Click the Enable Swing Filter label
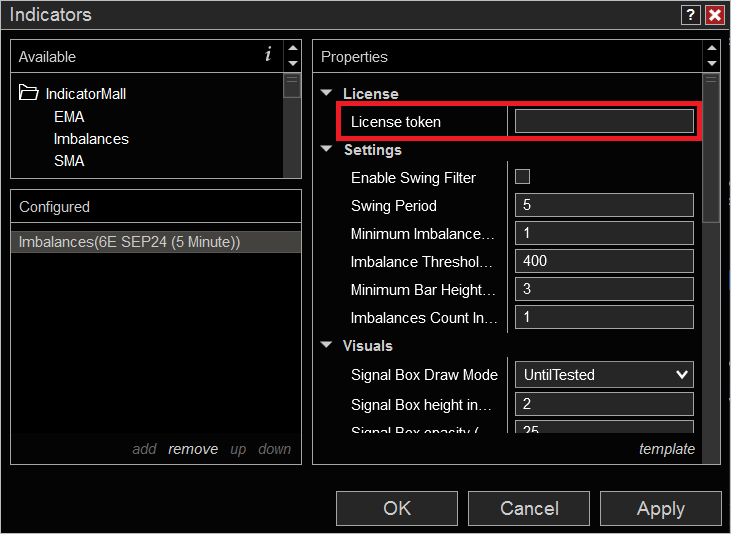 pos(413,178)
